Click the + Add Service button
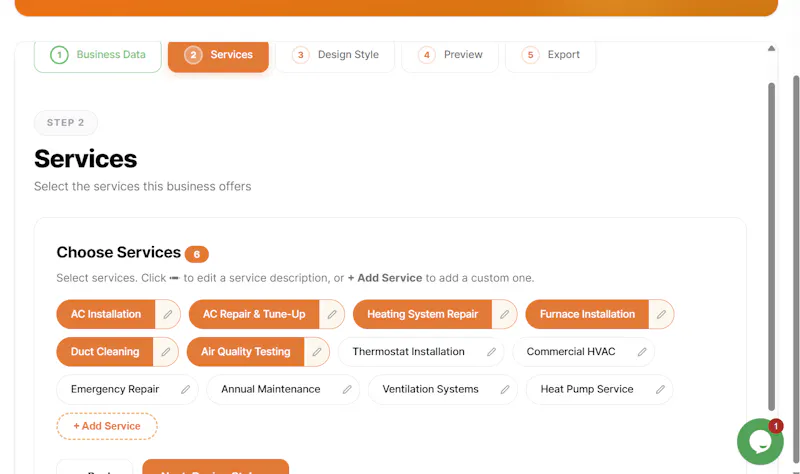 (x=107, y=426)
